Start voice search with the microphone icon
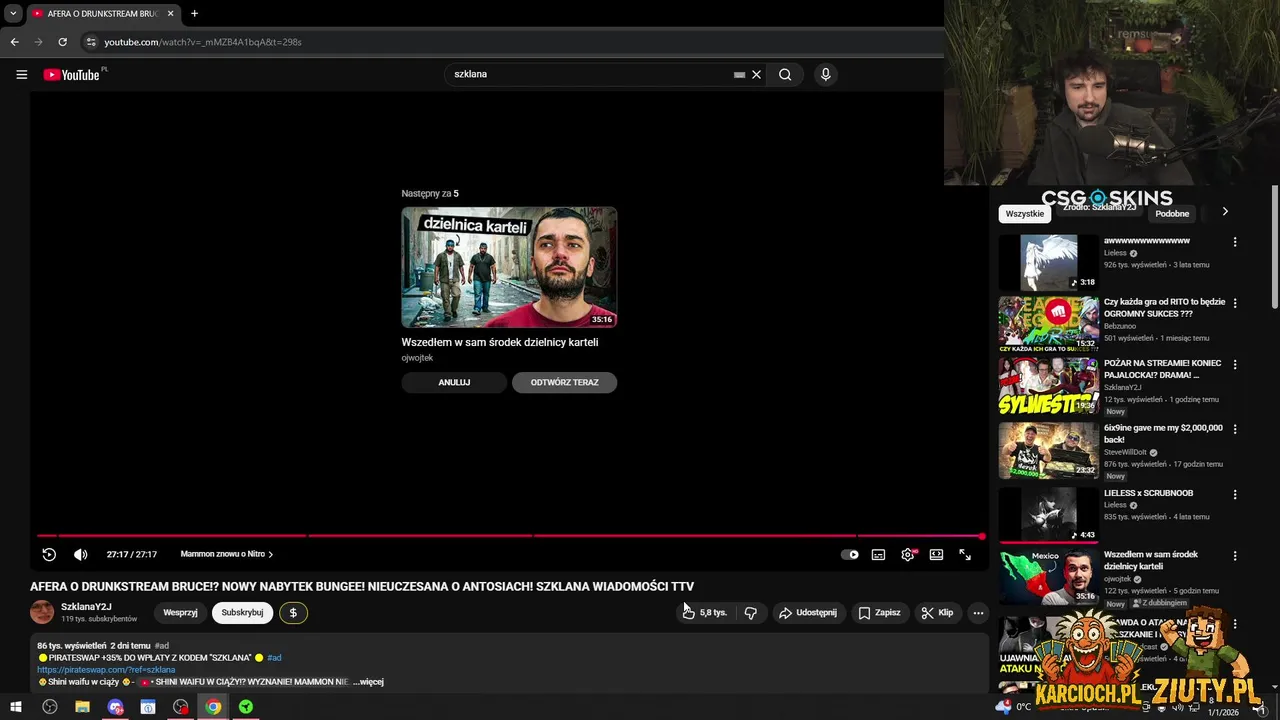1280x720 pixels. (x=825, y=74)
